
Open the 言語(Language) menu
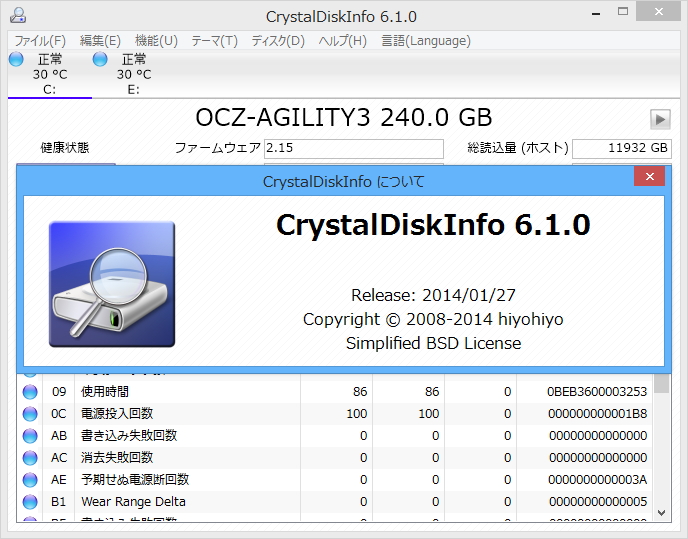426,41
